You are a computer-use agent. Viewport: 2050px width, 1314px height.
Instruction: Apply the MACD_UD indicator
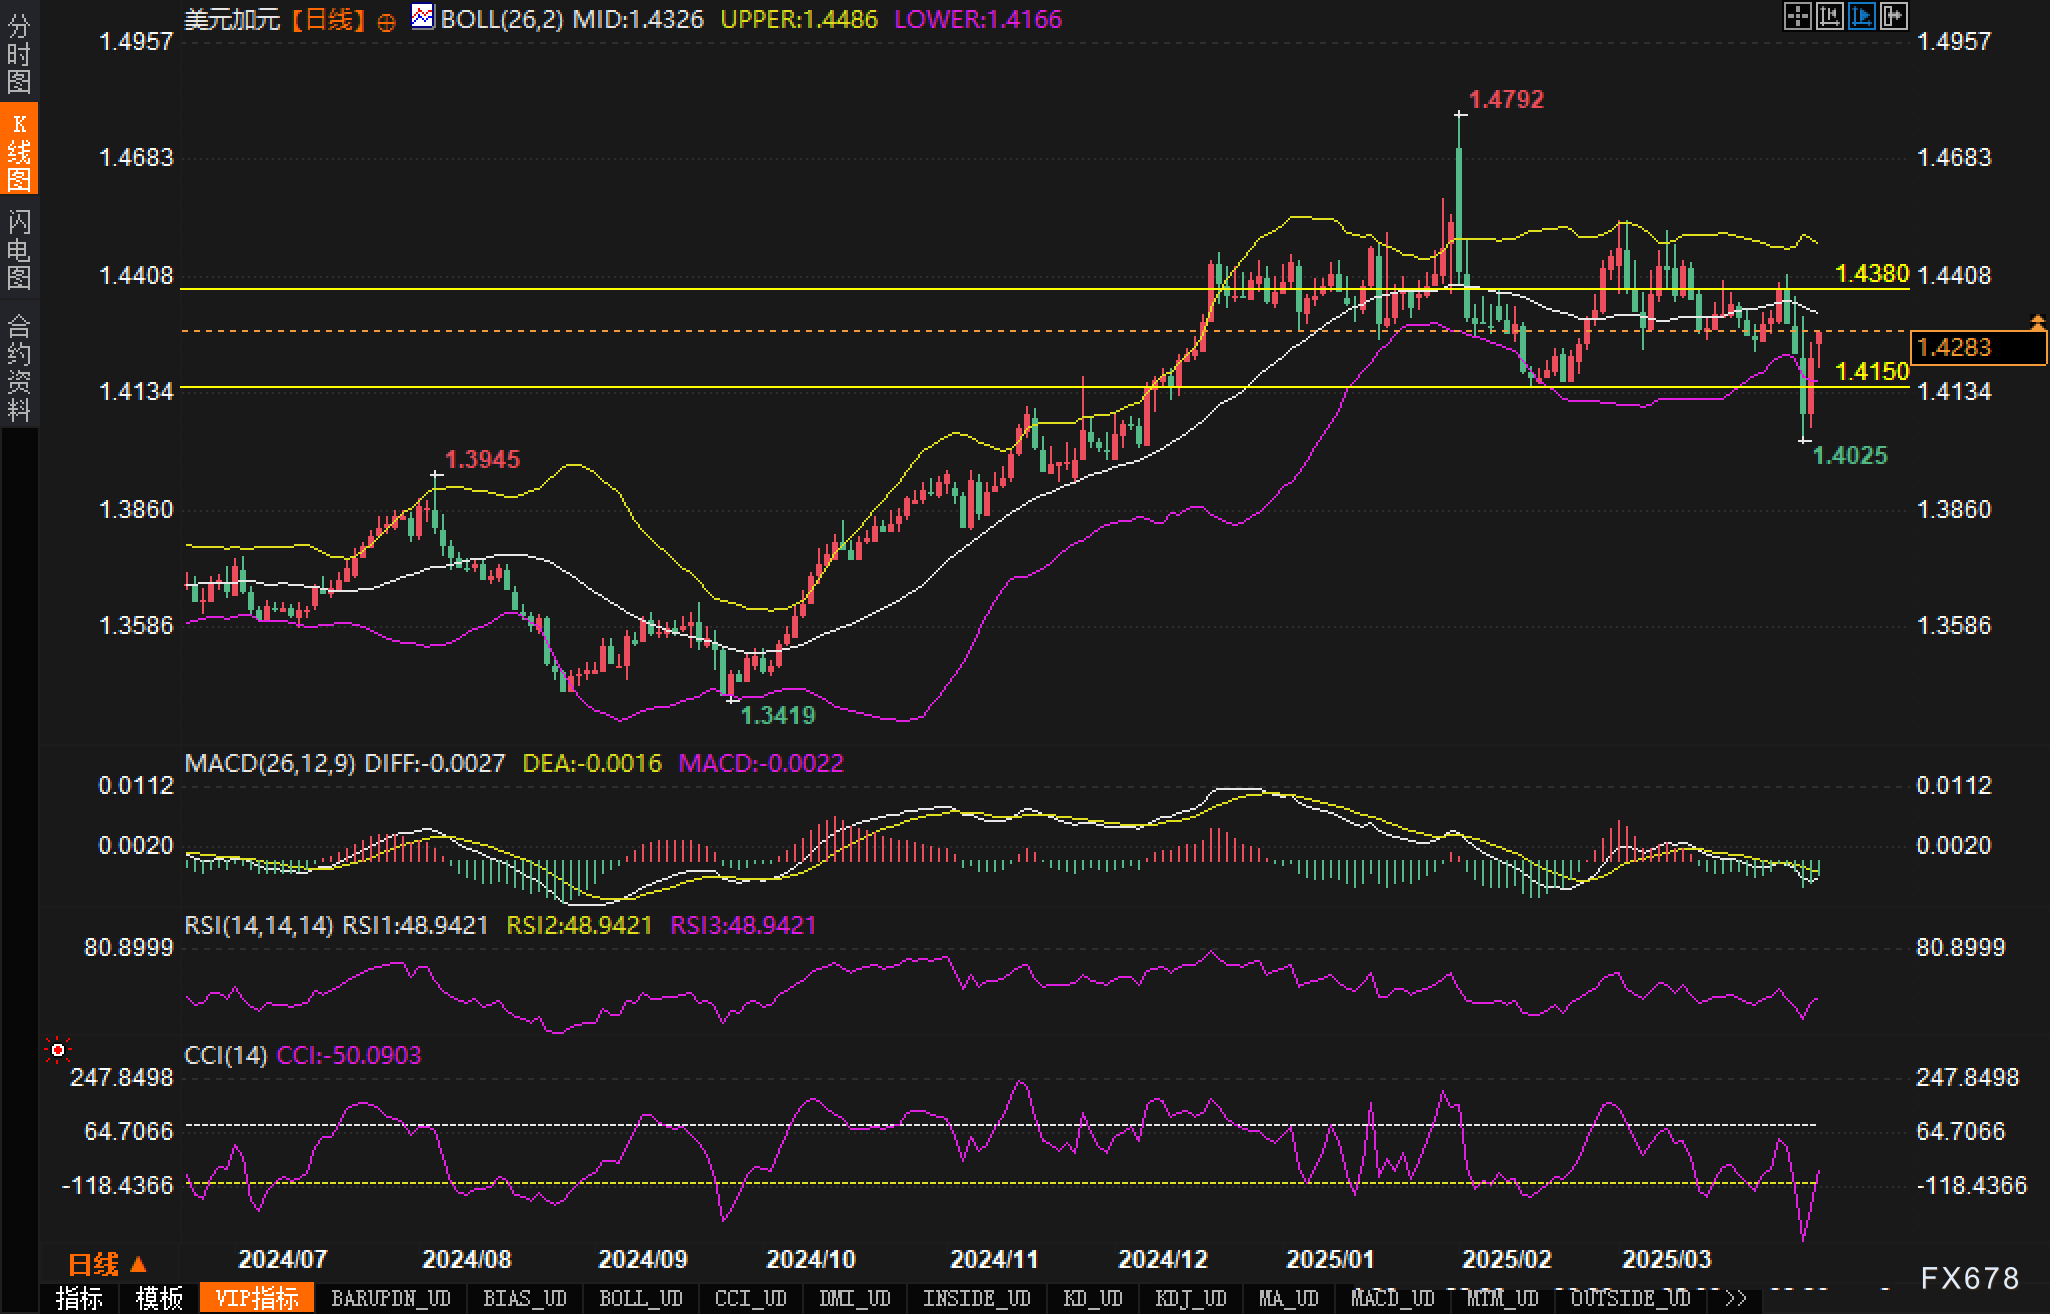(1392, 1298)
